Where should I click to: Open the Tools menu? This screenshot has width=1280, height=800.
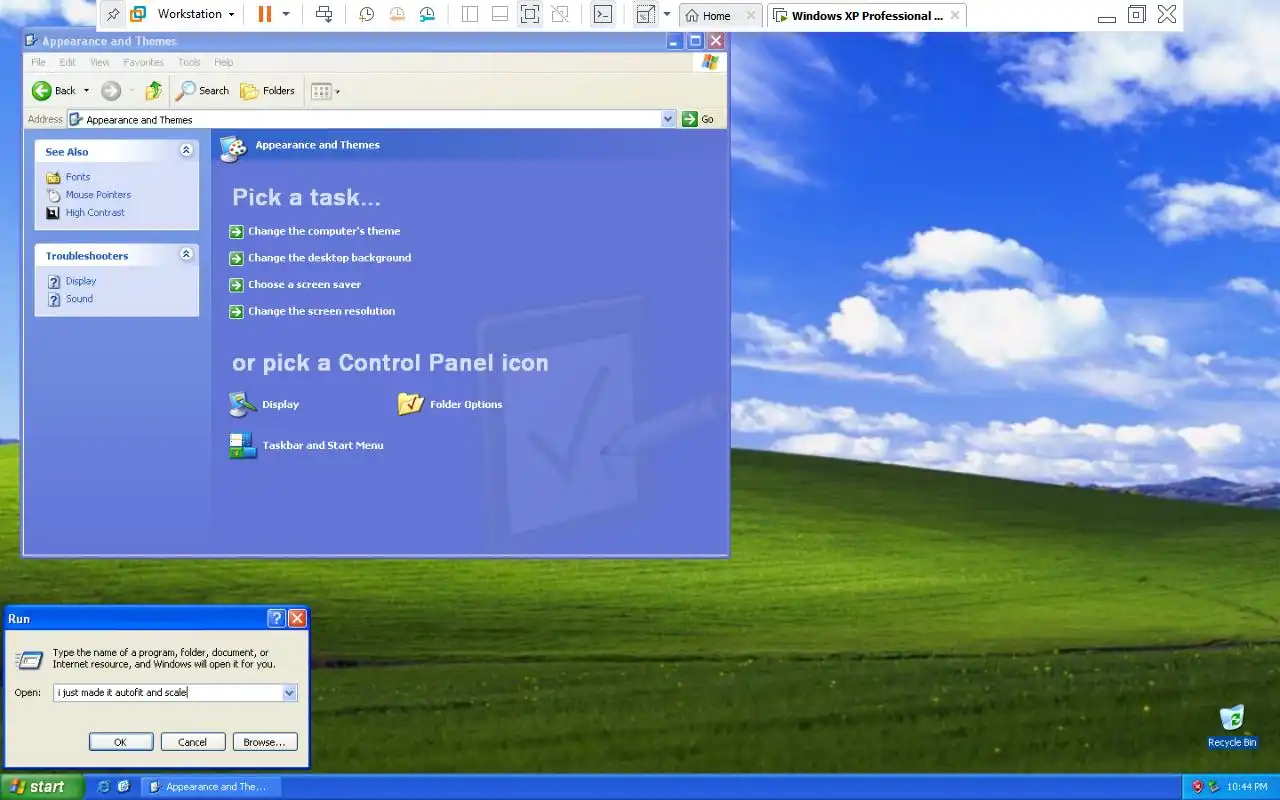189,62
